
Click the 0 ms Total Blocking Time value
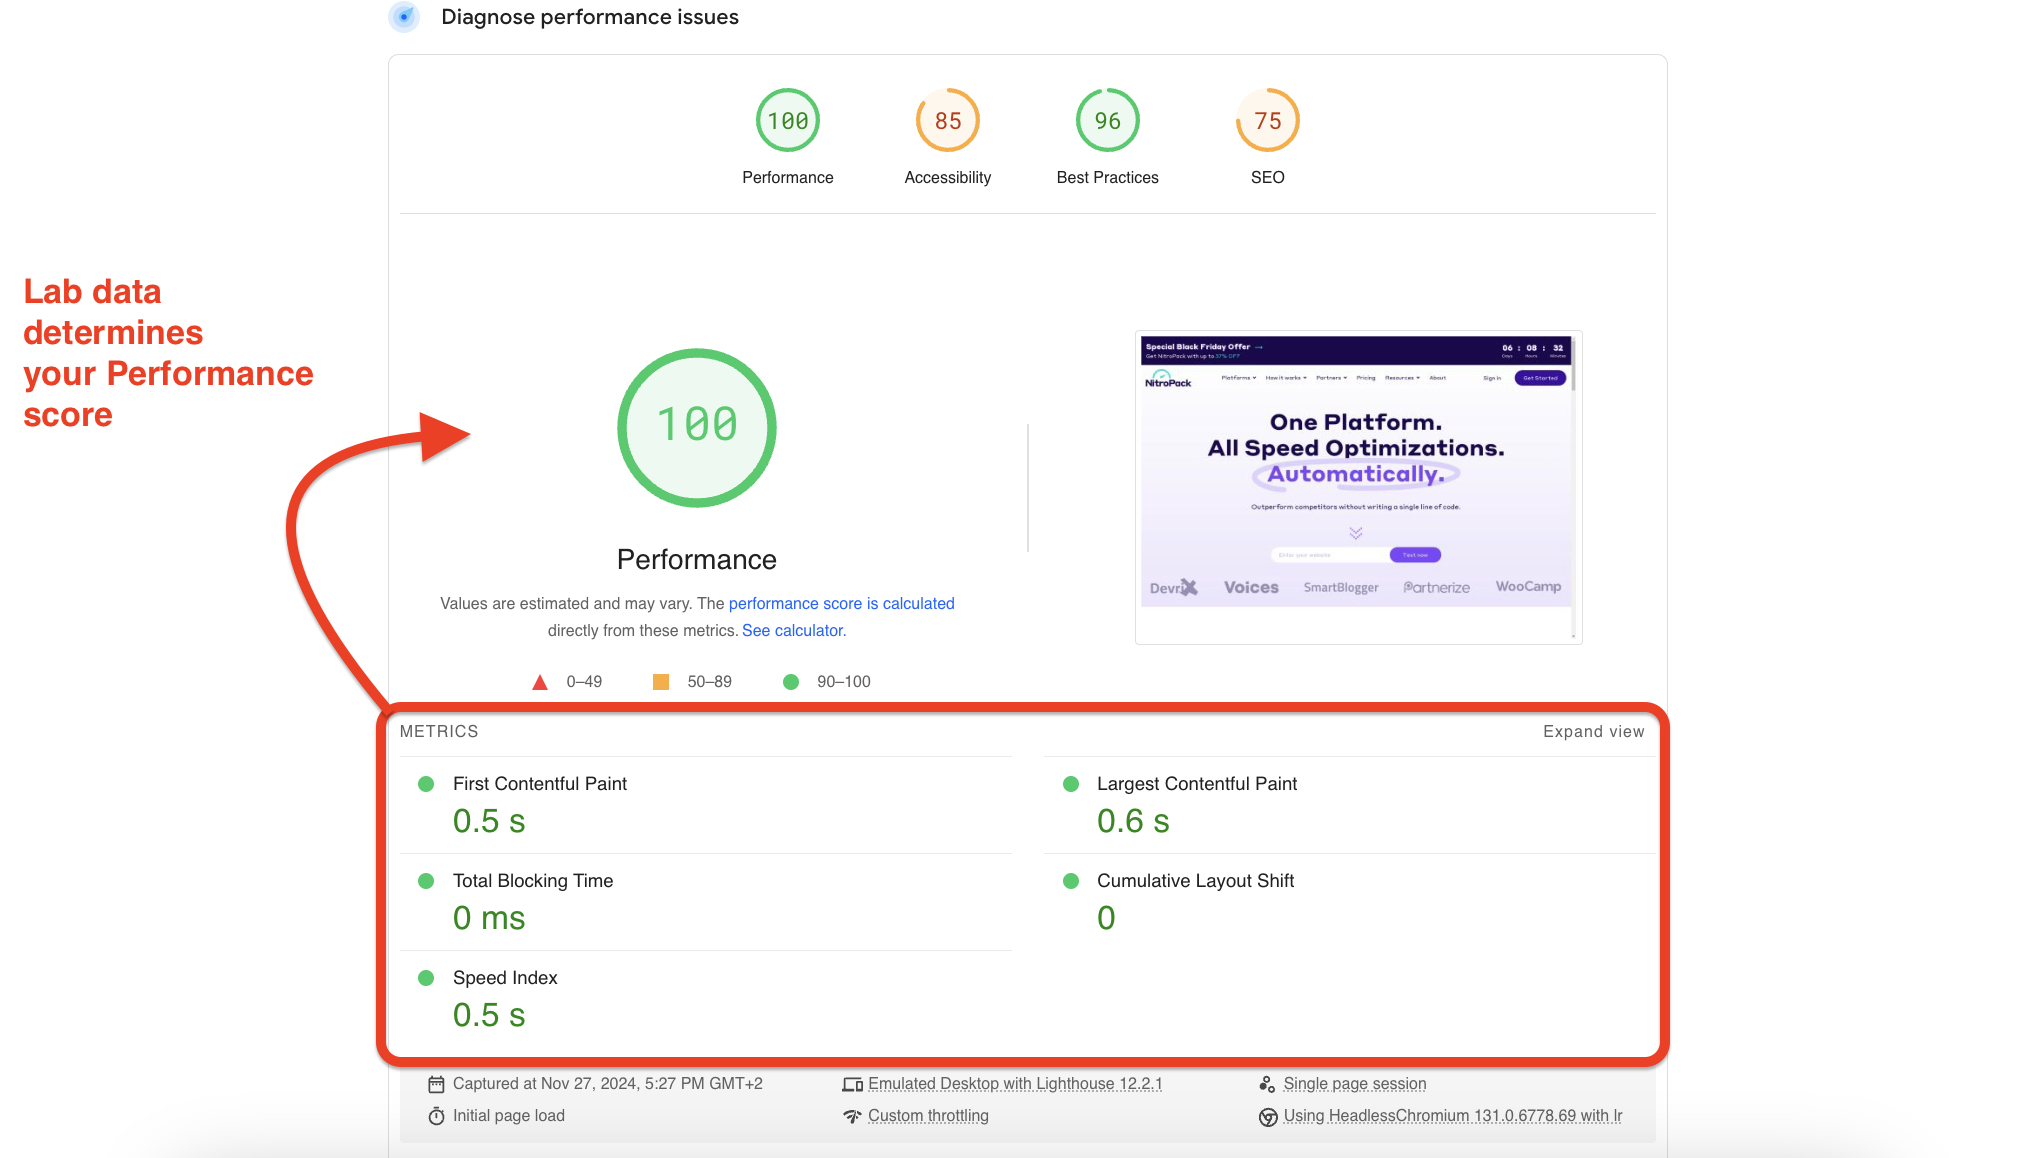(x=489, y=919)
